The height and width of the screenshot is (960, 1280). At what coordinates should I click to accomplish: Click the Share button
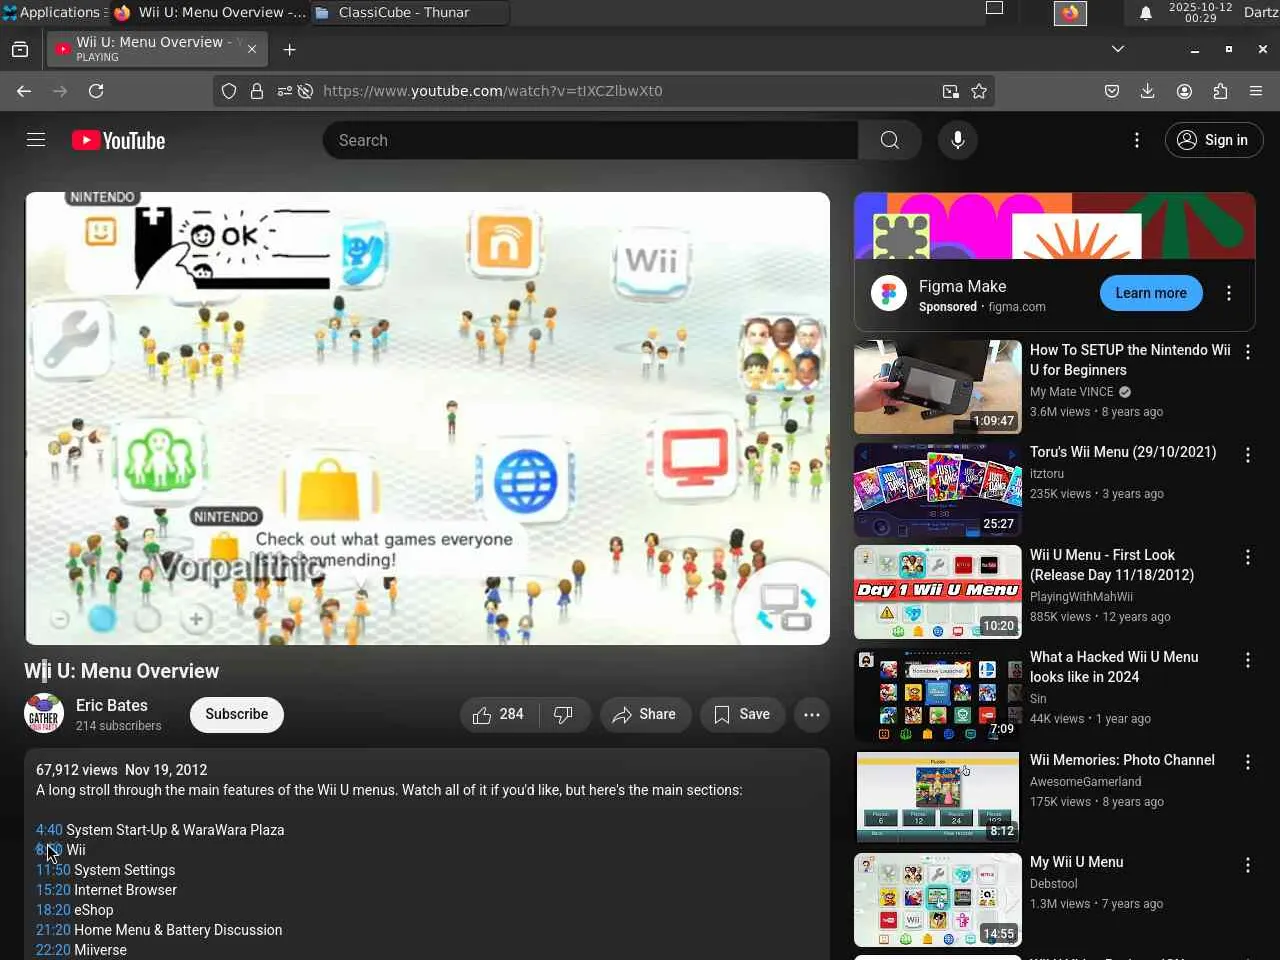645,714
